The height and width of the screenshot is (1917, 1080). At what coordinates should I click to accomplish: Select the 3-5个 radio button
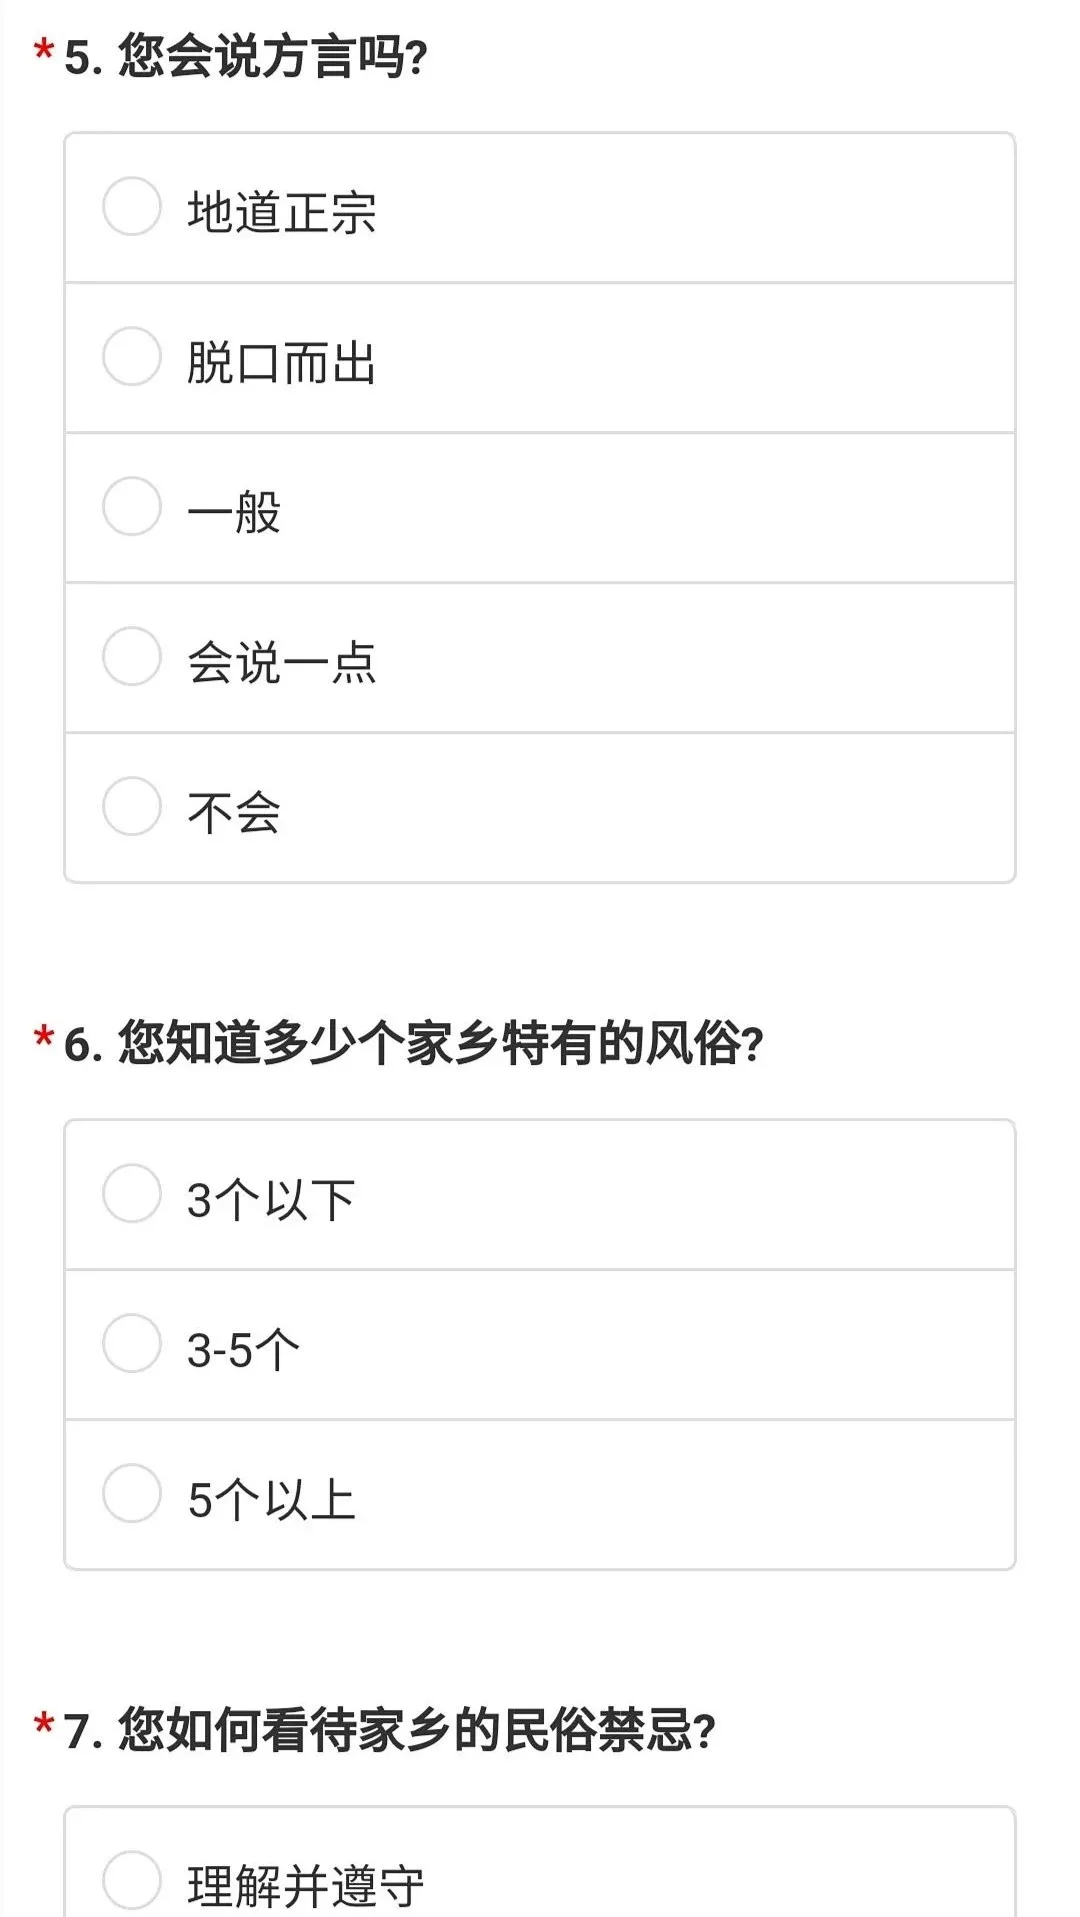tap(132, 1344)
